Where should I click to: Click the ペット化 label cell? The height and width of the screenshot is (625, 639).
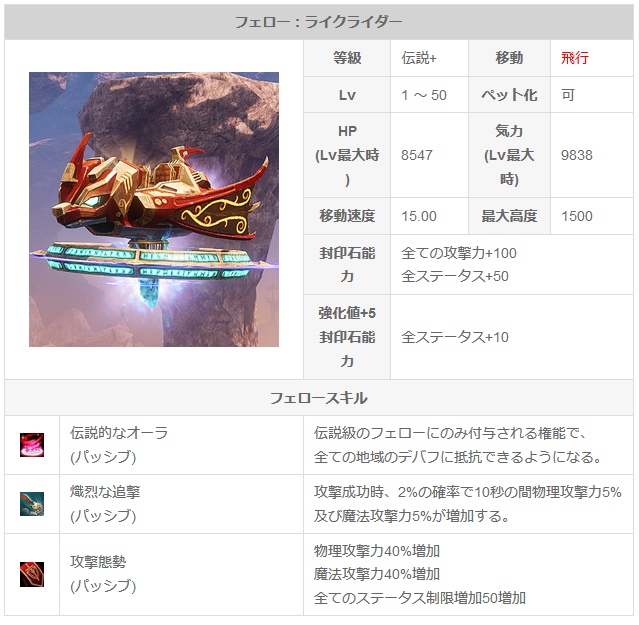tap(509, 95)
